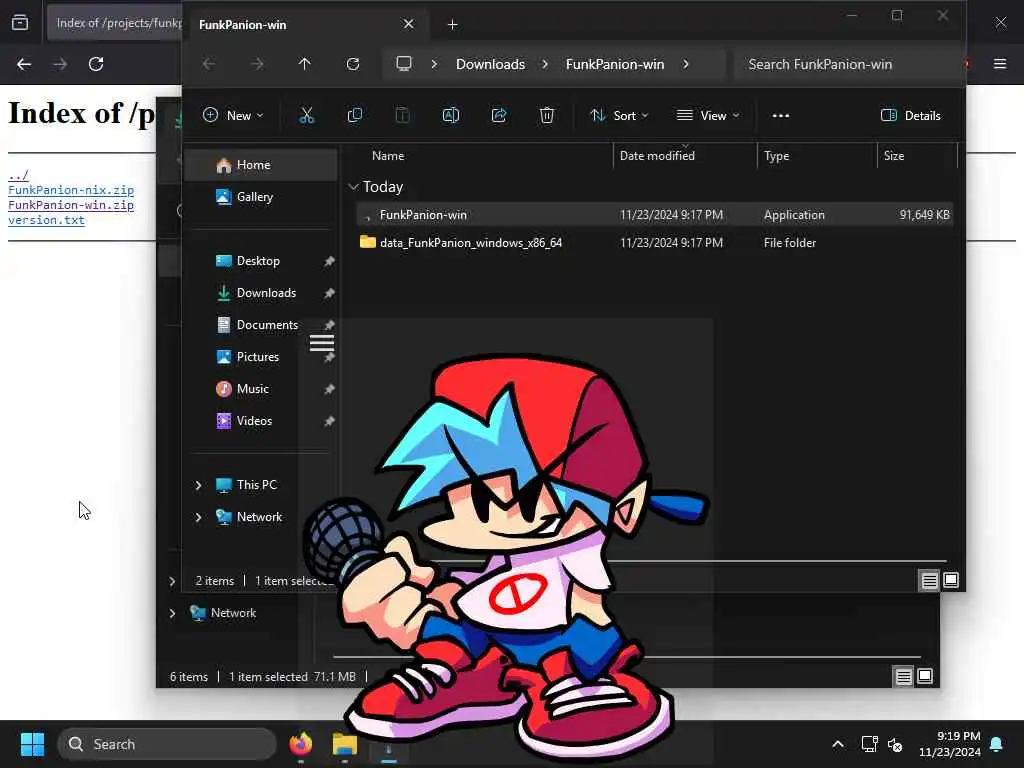Toggle the Details pane button
This screenshot has height=768, width=1024.
tap(910, 116)
